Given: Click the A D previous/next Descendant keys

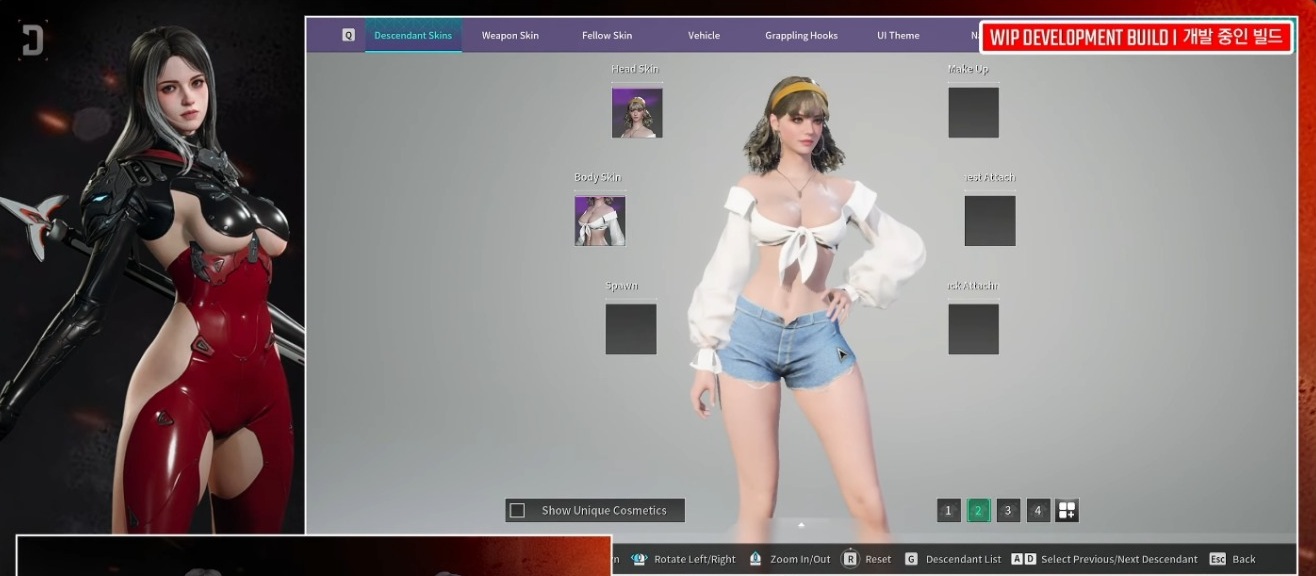Looking at the screenshot, I should coord(1023,559).
